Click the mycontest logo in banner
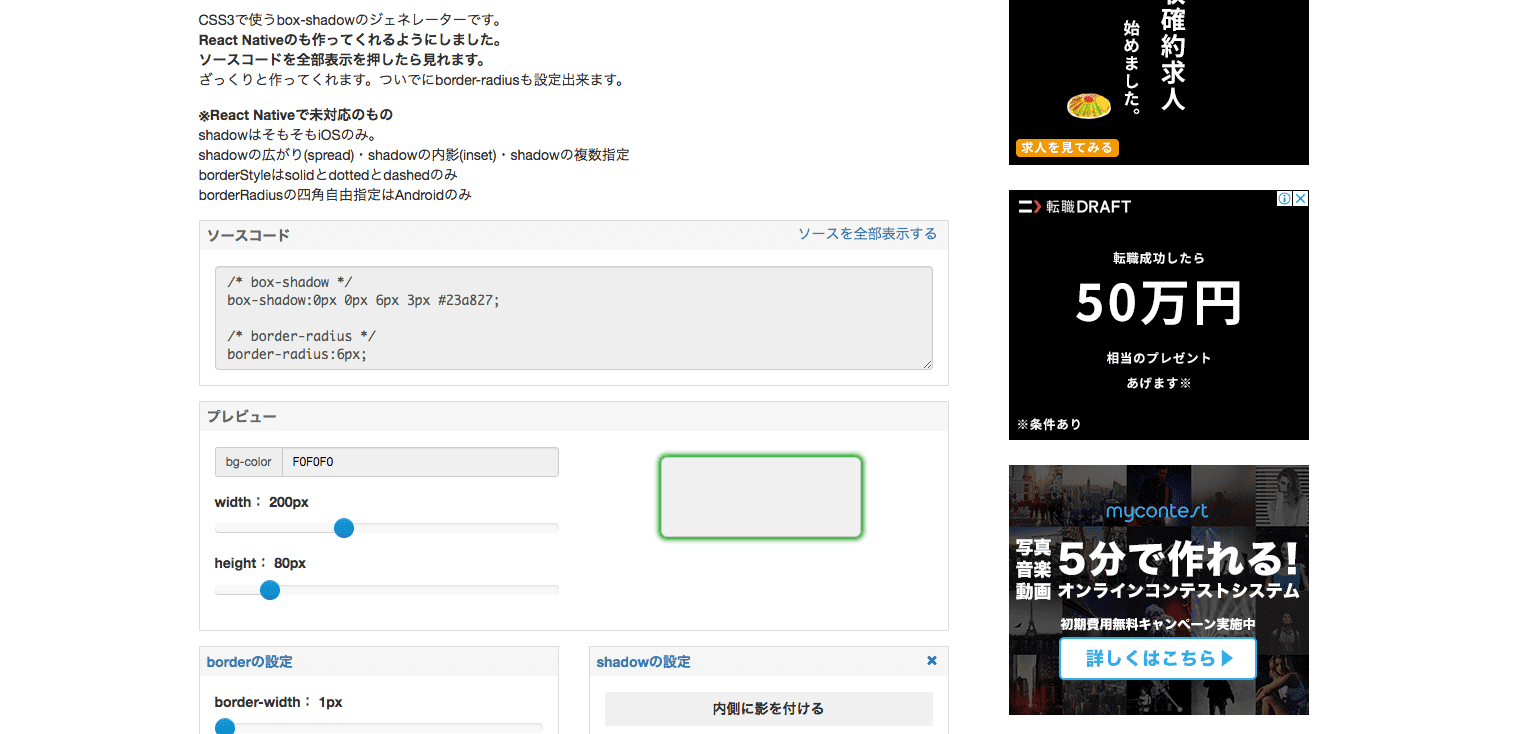Viewport: 1537px width, 734px height. click(x=1157, y=511)
